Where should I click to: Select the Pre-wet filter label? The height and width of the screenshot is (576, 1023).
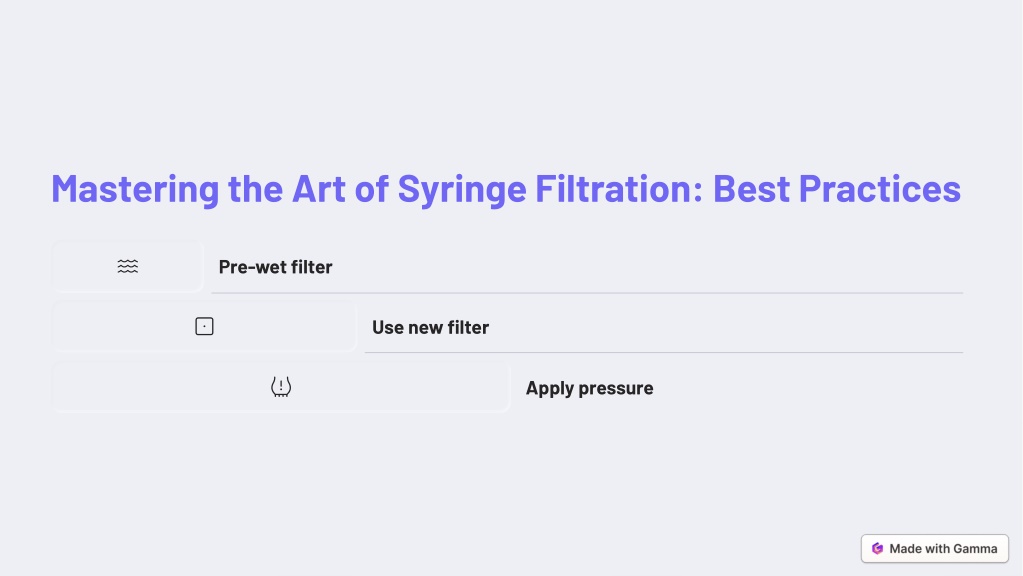coord(275,267)
